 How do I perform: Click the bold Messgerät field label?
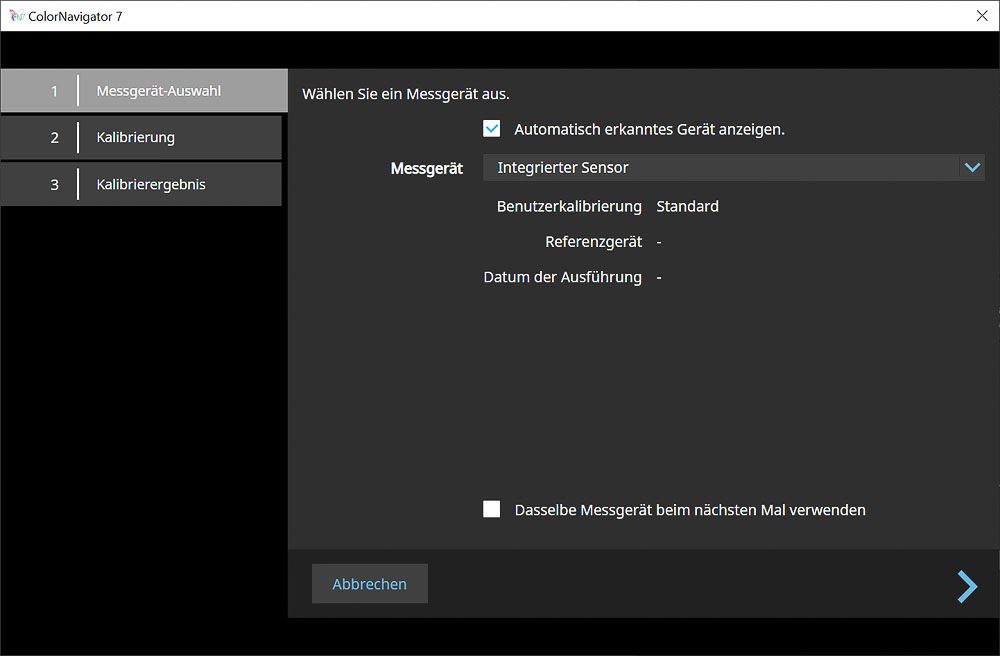pos(426,169)
